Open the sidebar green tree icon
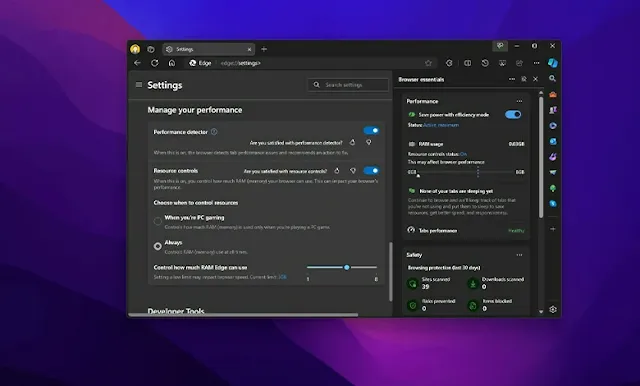Screen dimensions: 640x386 click(x=553, y=188)
